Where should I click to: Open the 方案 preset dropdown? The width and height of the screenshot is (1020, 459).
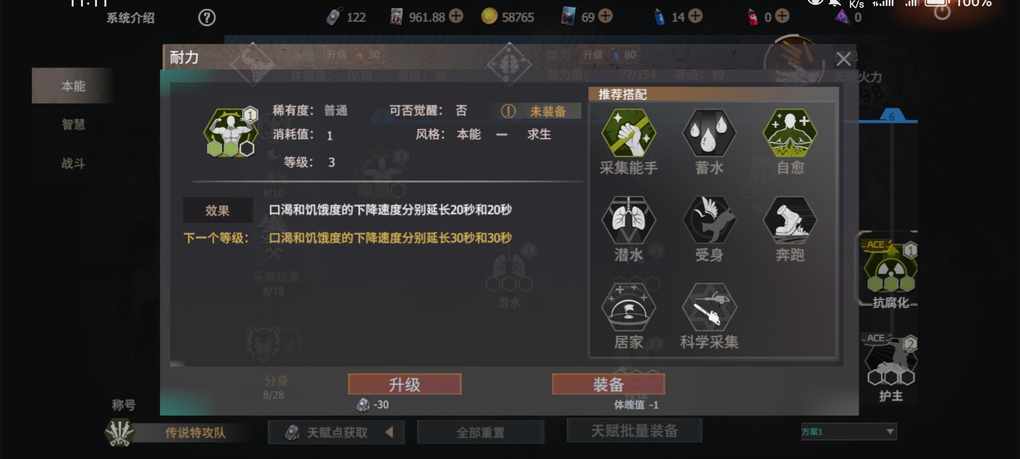pos(849,431)
